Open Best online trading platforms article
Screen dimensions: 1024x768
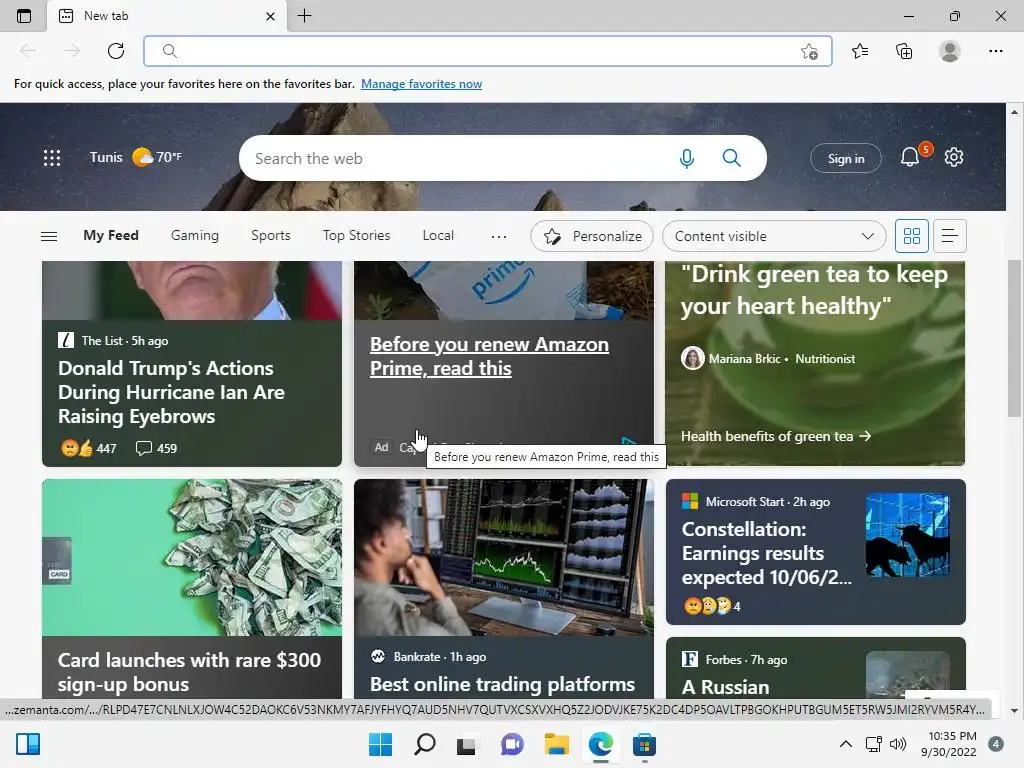click(x=502, y=684)
